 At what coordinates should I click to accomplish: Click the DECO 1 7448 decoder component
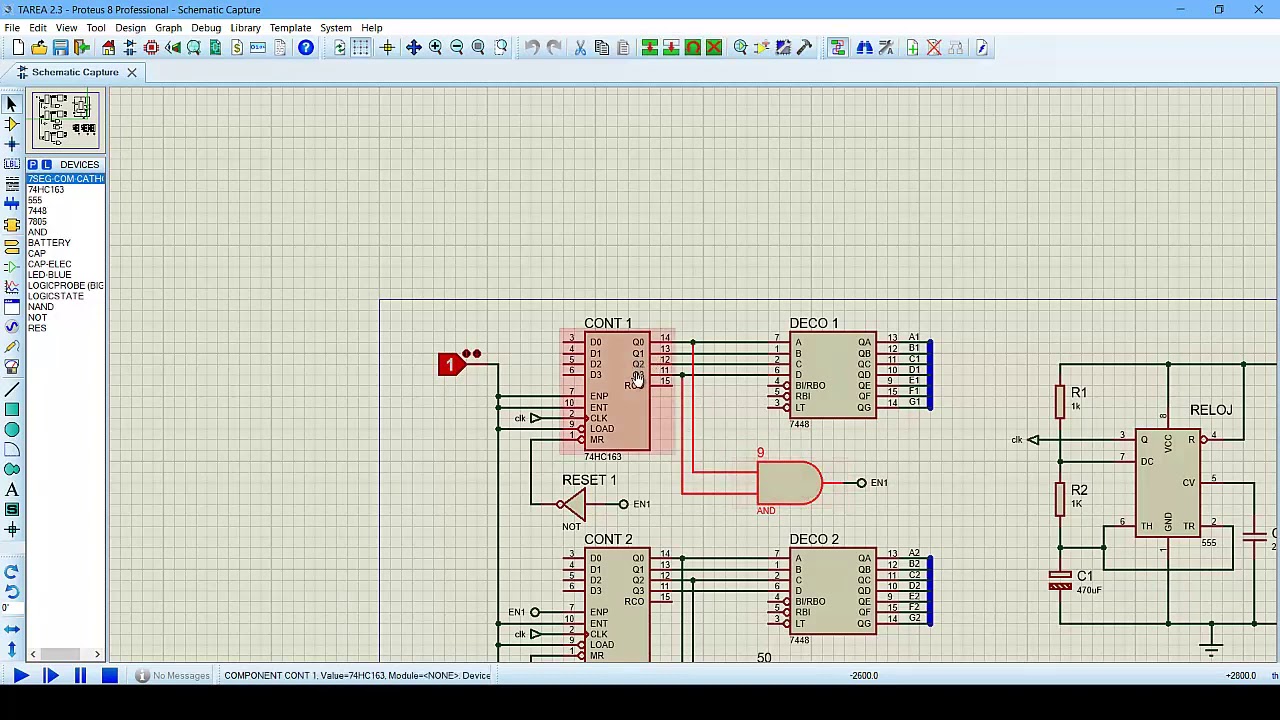832,375
